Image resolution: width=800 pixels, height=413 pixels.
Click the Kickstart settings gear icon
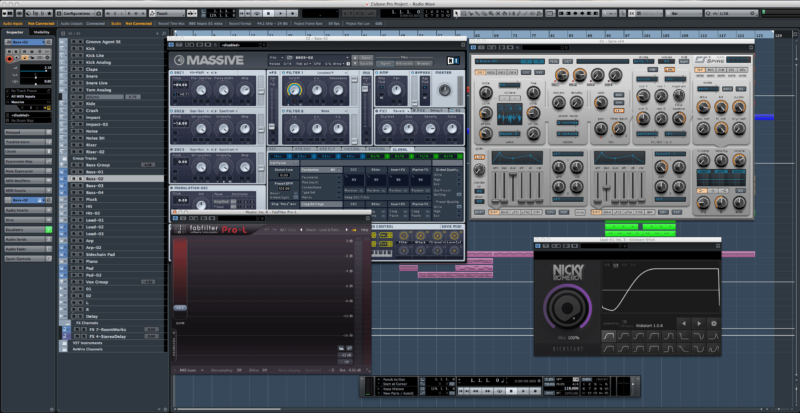[712, 322]
